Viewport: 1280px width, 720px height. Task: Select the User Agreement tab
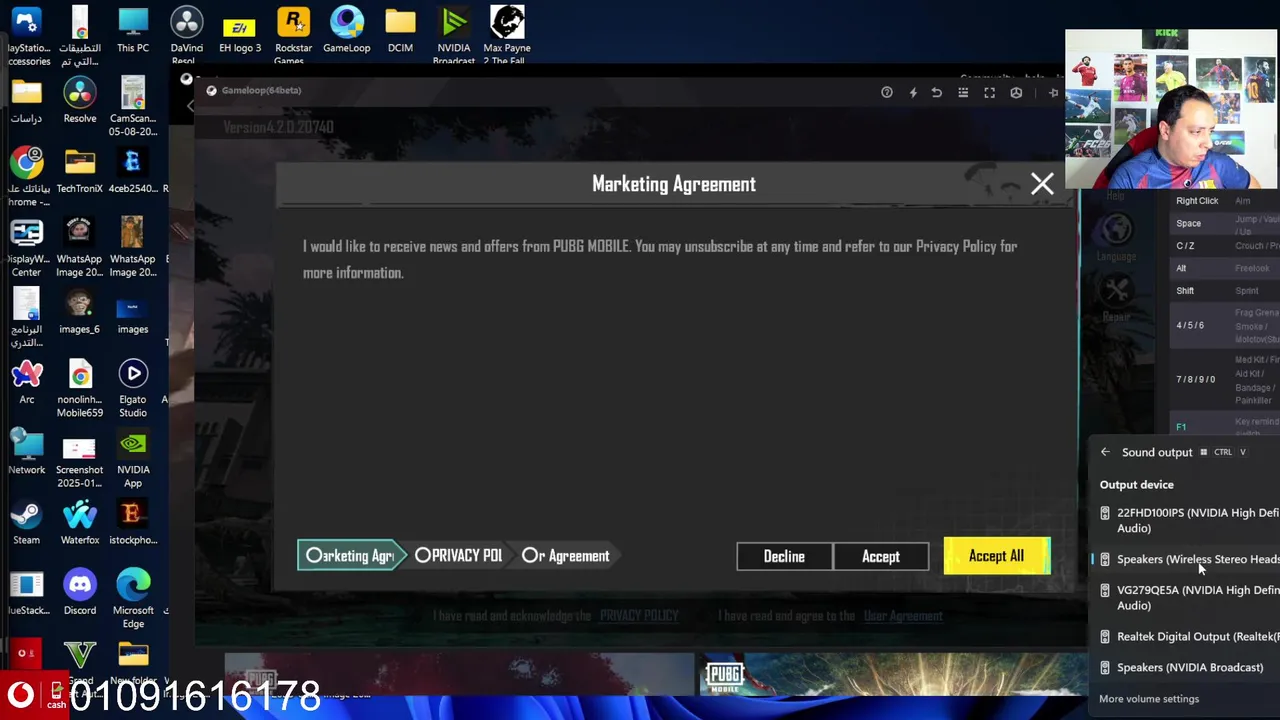(566, 556)
